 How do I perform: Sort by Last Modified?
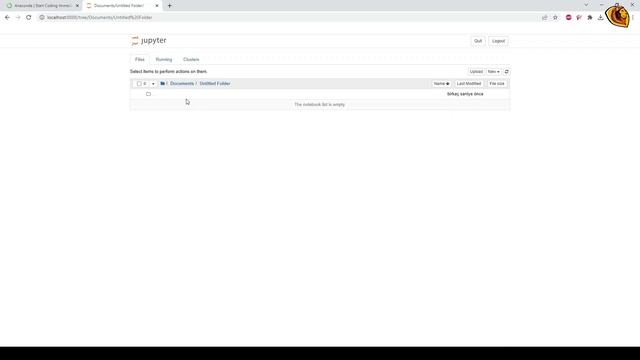[469, 83]
